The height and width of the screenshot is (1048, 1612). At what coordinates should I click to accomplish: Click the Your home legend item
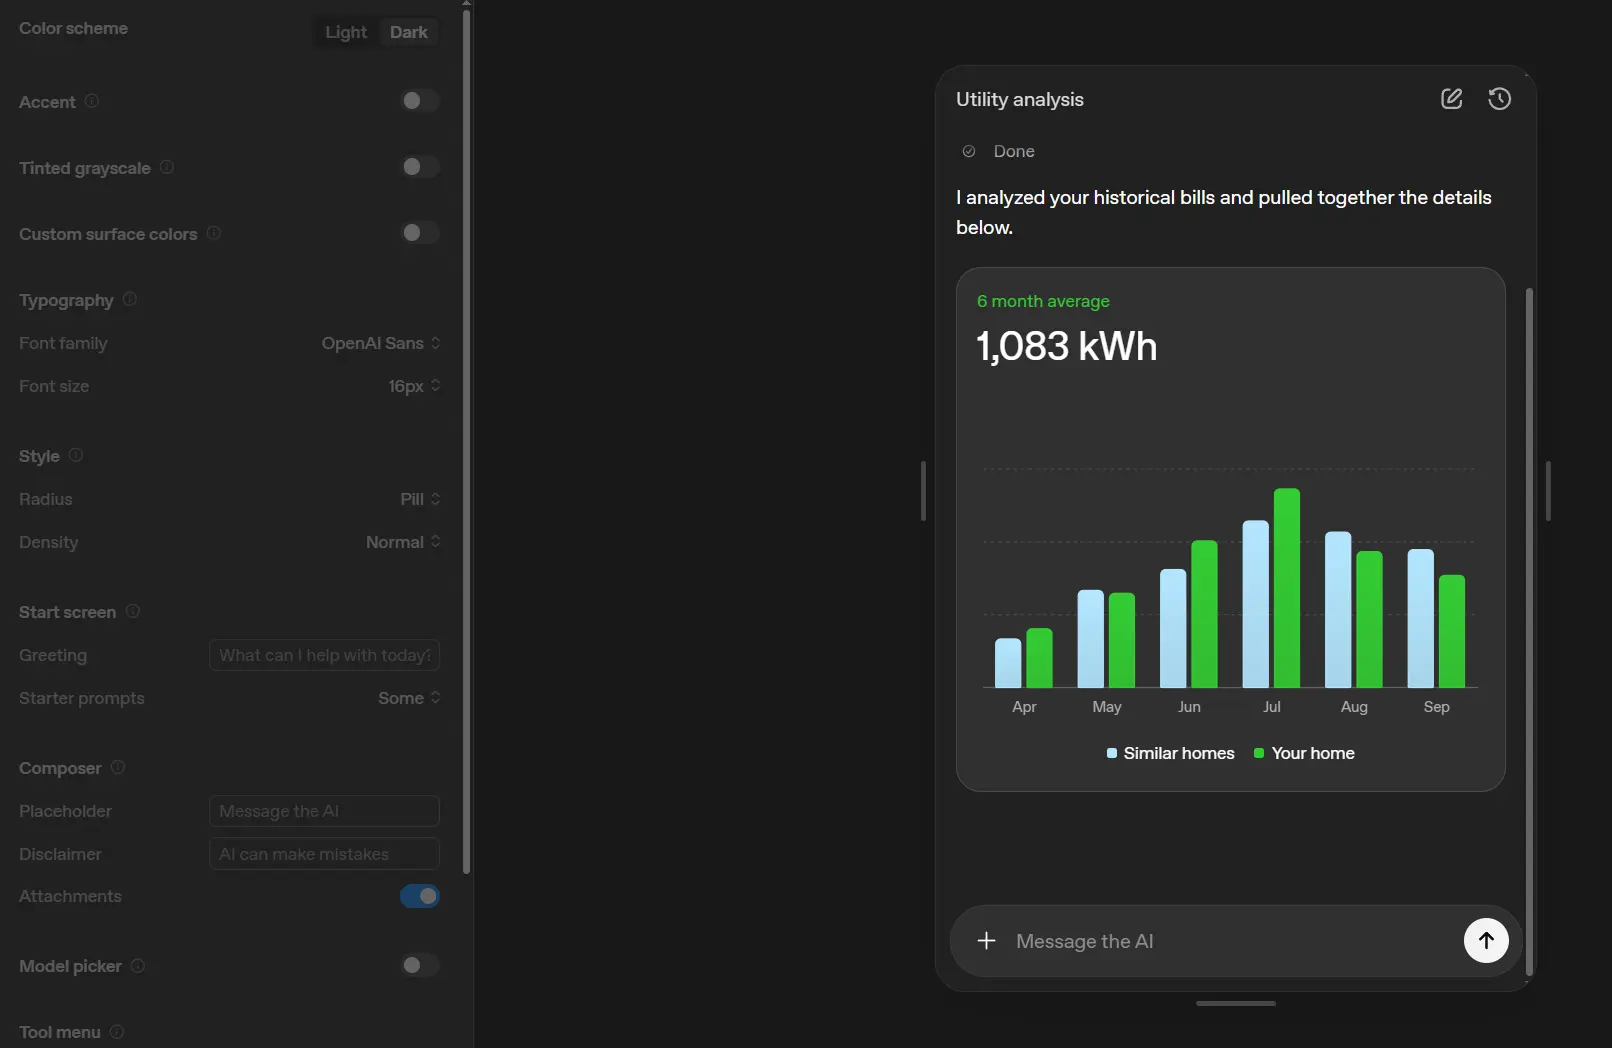click(1304, 753)
